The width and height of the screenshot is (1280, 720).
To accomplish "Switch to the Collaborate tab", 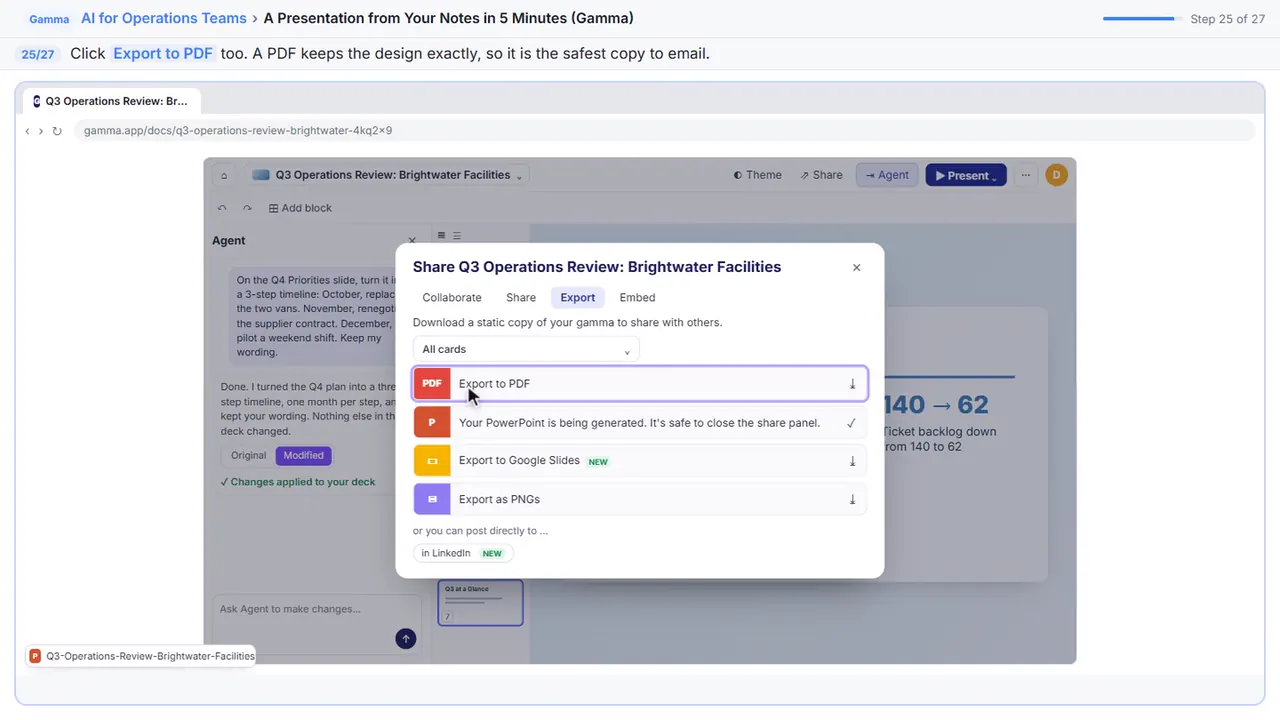I will tap(452, 297).
